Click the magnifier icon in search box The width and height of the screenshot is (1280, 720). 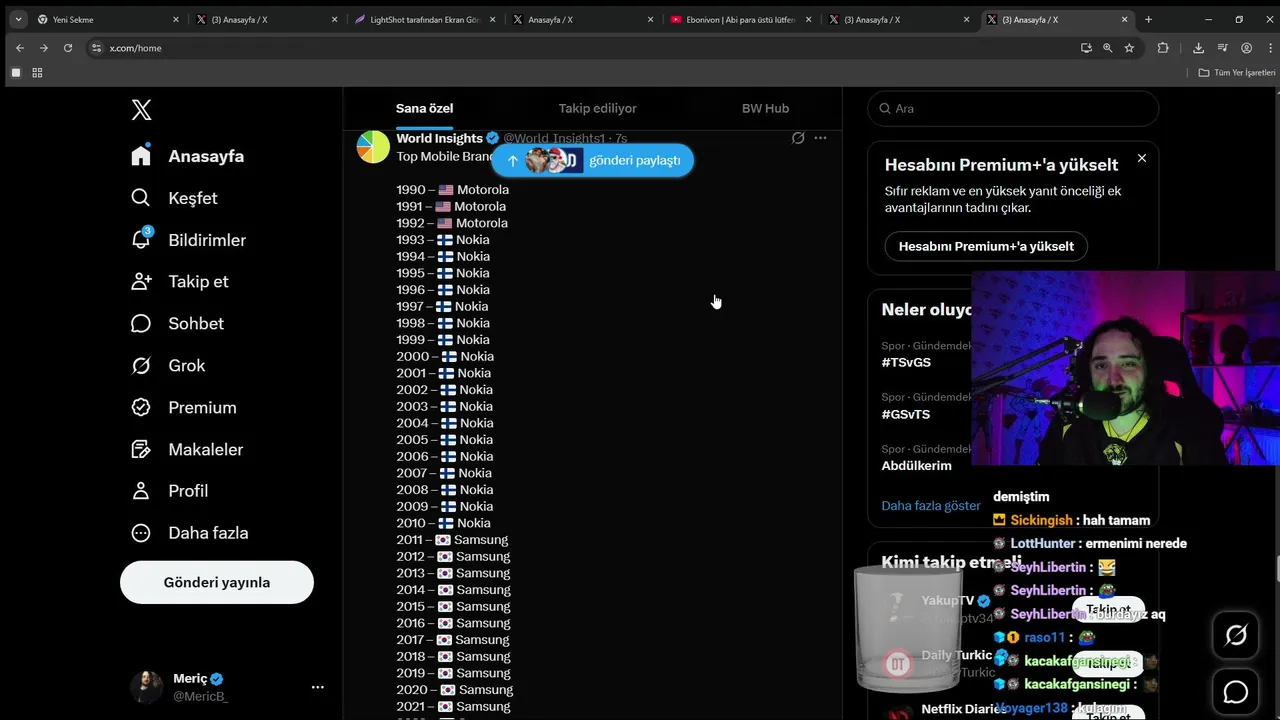point(885,108)
